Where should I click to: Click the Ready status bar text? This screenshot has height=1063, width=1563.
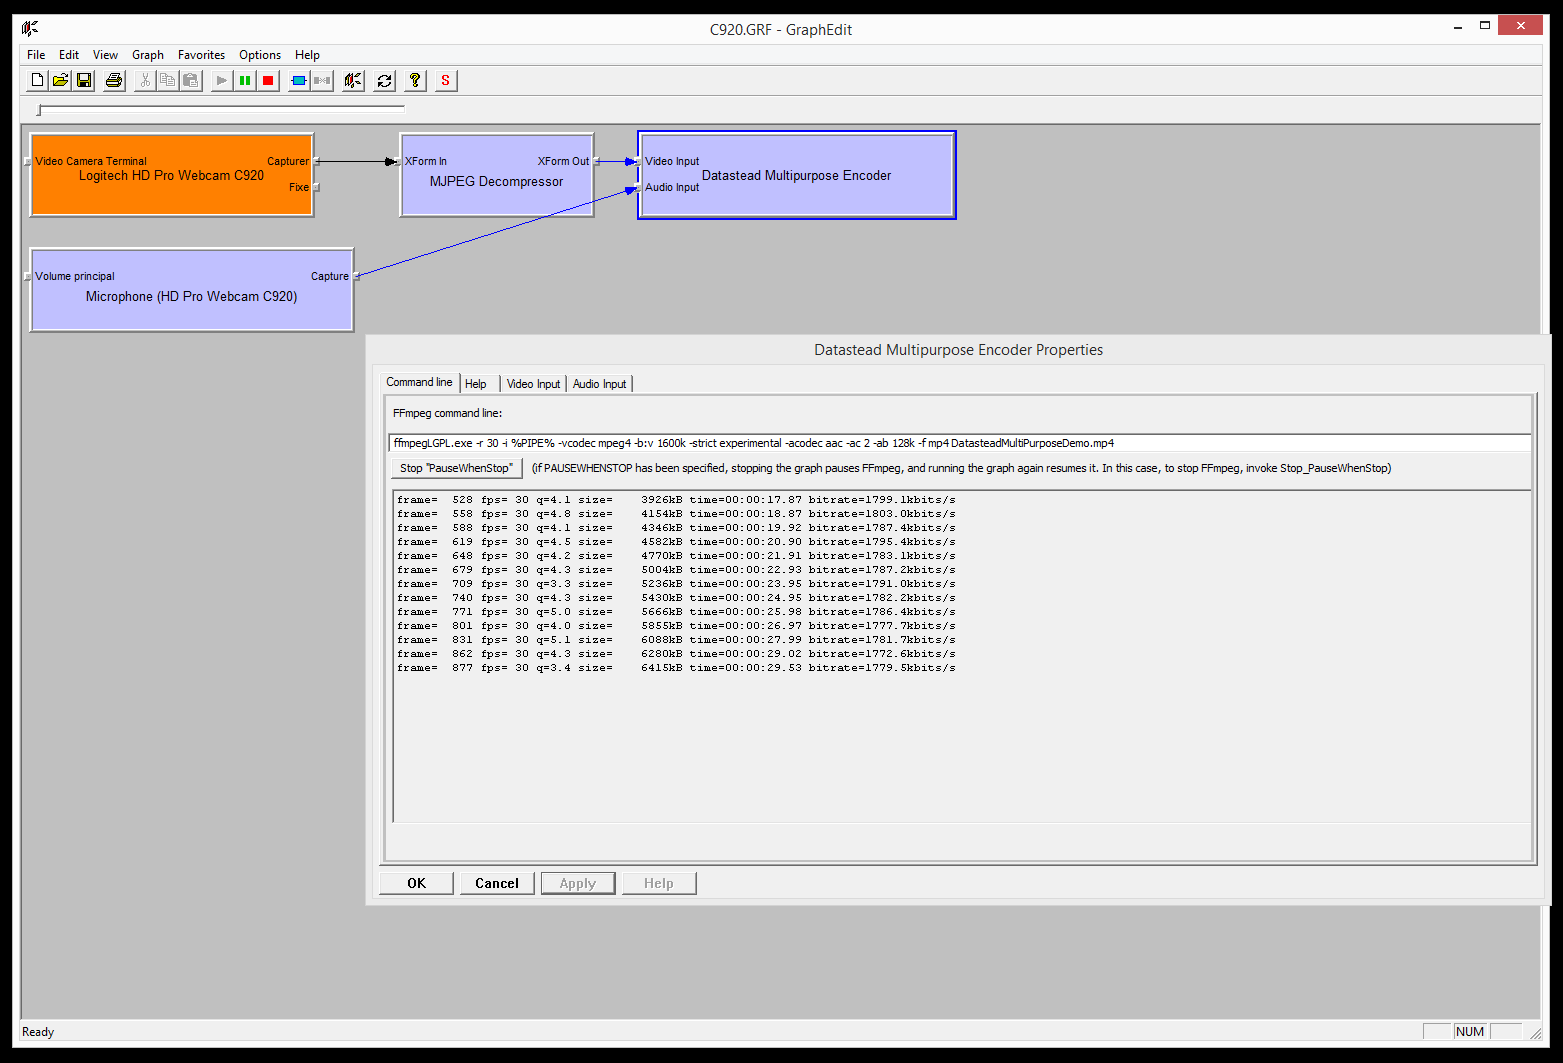point(38,1032)
